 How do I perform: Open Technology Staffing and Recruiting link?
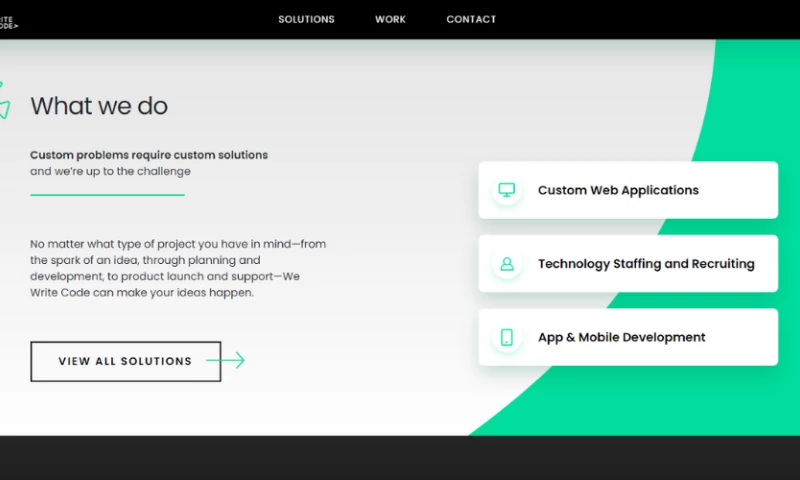646,264
